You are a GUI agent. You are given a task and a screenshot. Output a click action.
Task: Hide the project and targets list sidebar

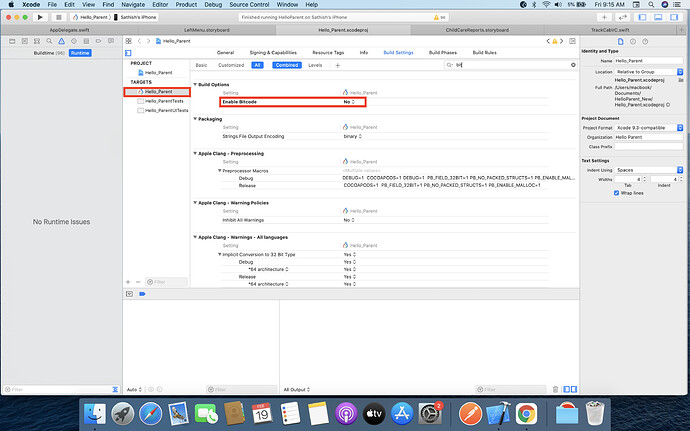click(x=128, y=53)
